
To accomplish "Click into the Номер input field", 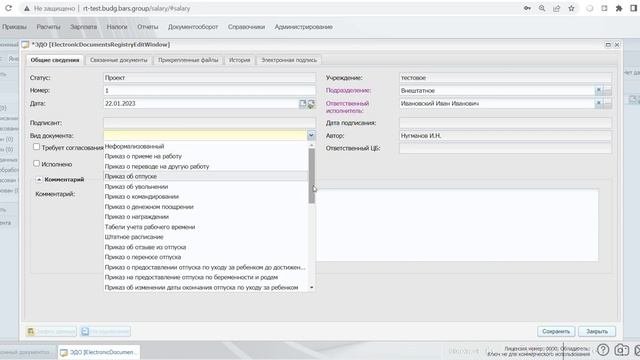I will [x=209, y=91].
